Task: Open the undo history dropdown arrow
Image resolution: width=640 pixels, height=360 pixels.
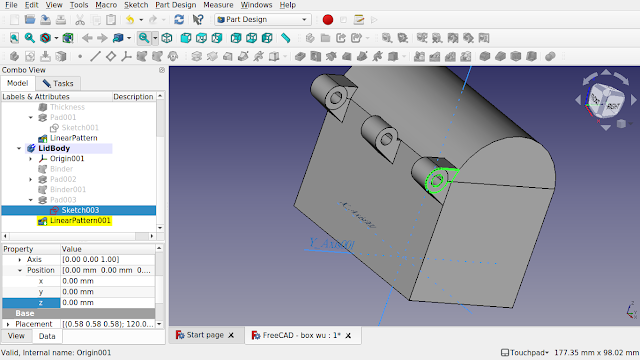Action: [141, 20]
